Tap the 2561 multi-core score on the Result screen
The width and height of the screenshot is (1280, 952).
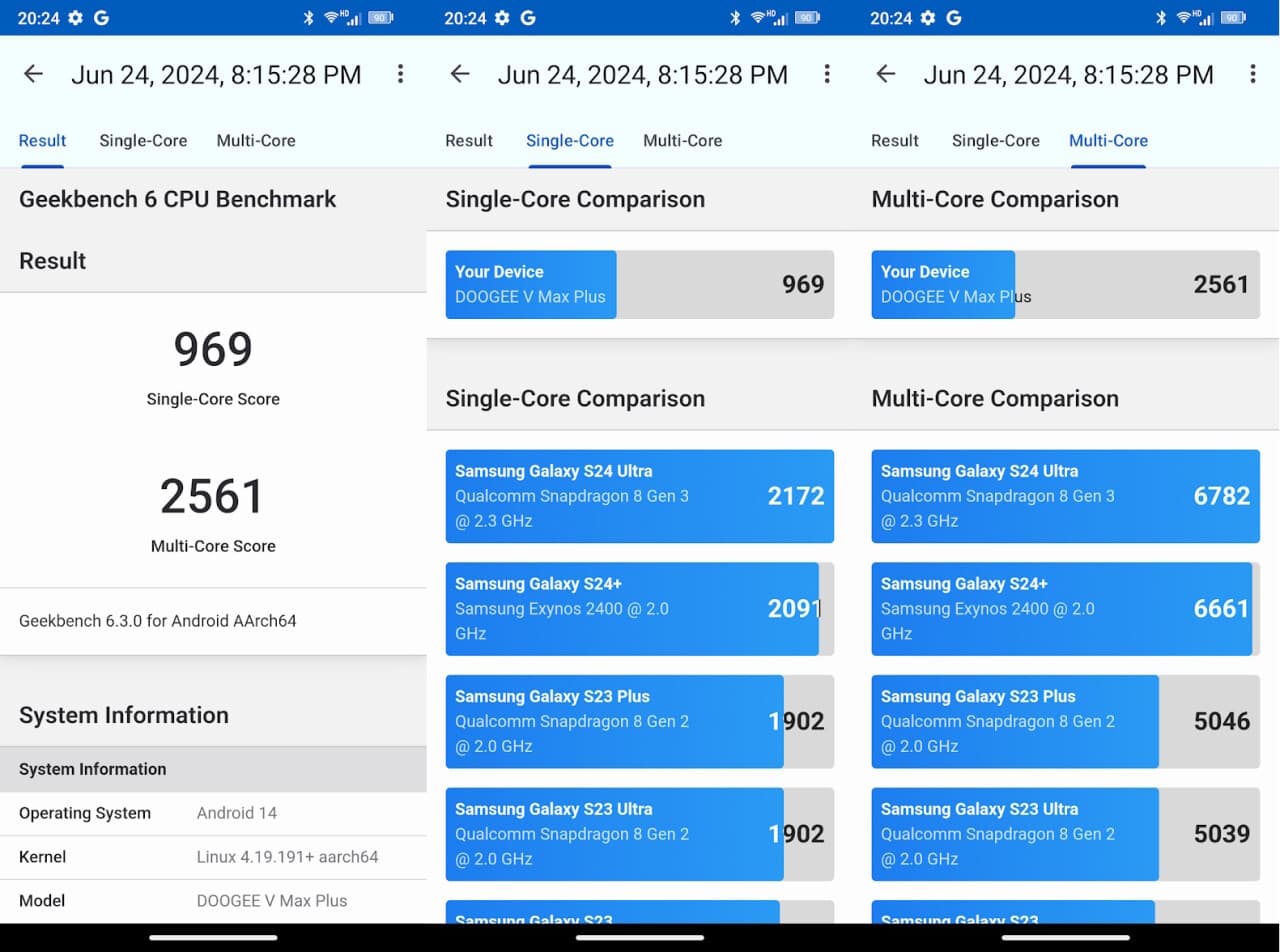click(x=213, y=496)
